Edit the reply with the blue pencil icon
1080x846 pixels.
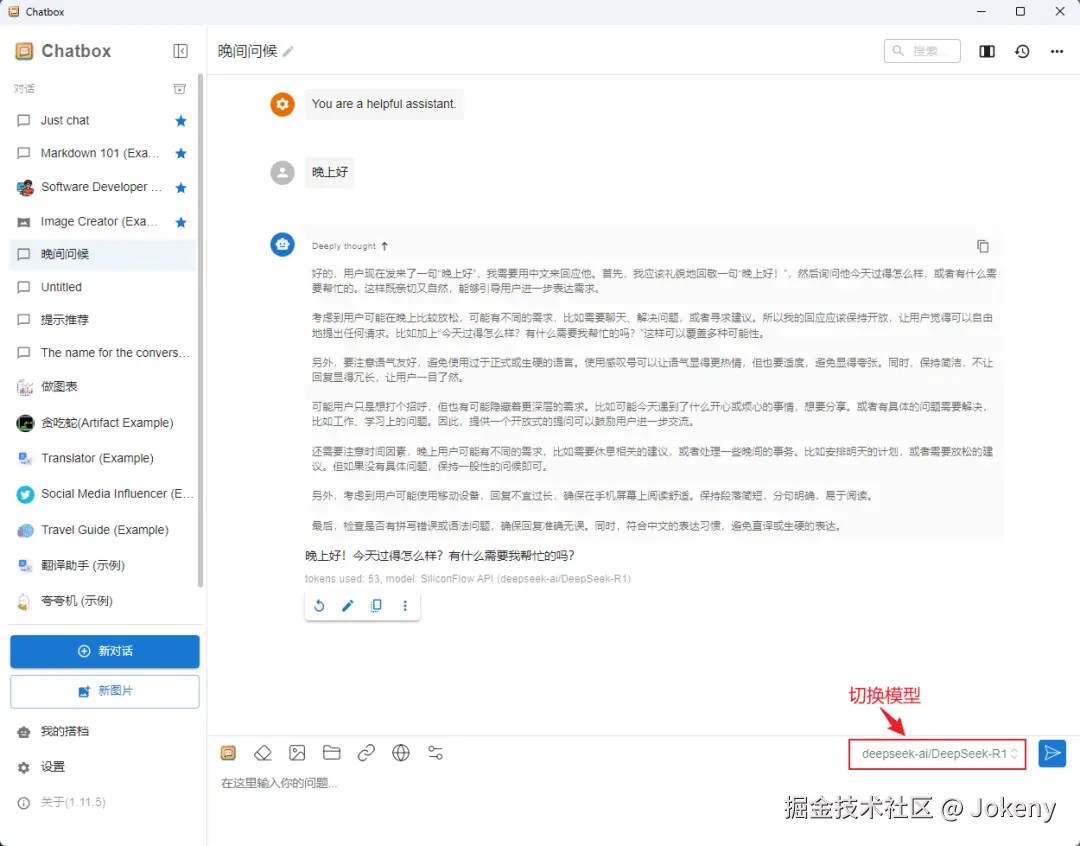[348, 606]
